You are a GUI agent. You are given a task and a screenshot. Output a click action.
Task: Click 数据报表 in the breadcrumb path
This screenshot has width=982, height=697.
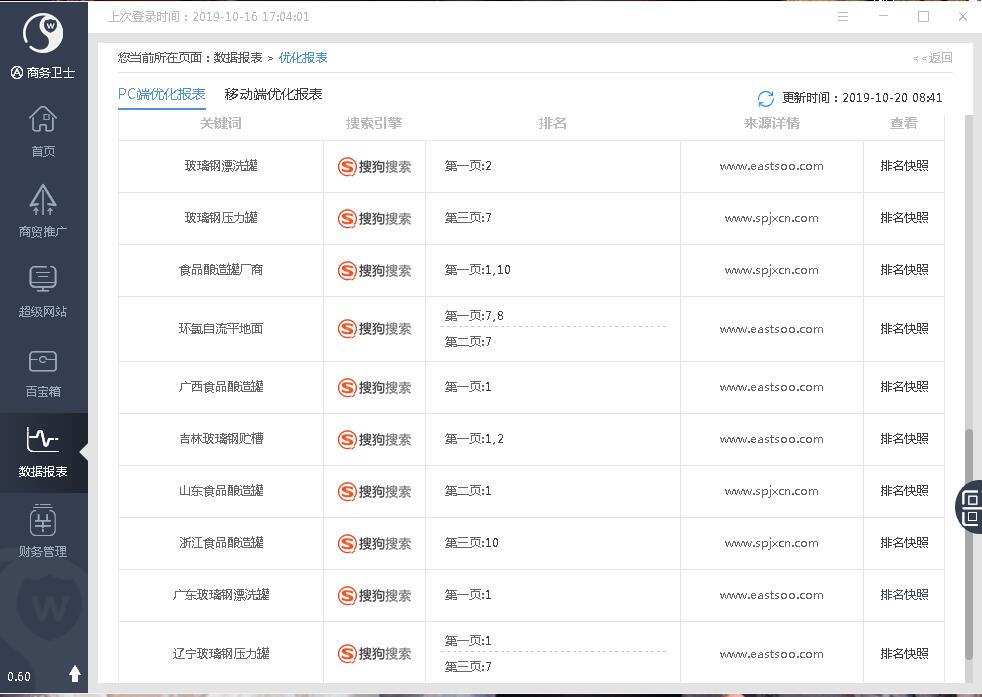(x=238, y=58)
